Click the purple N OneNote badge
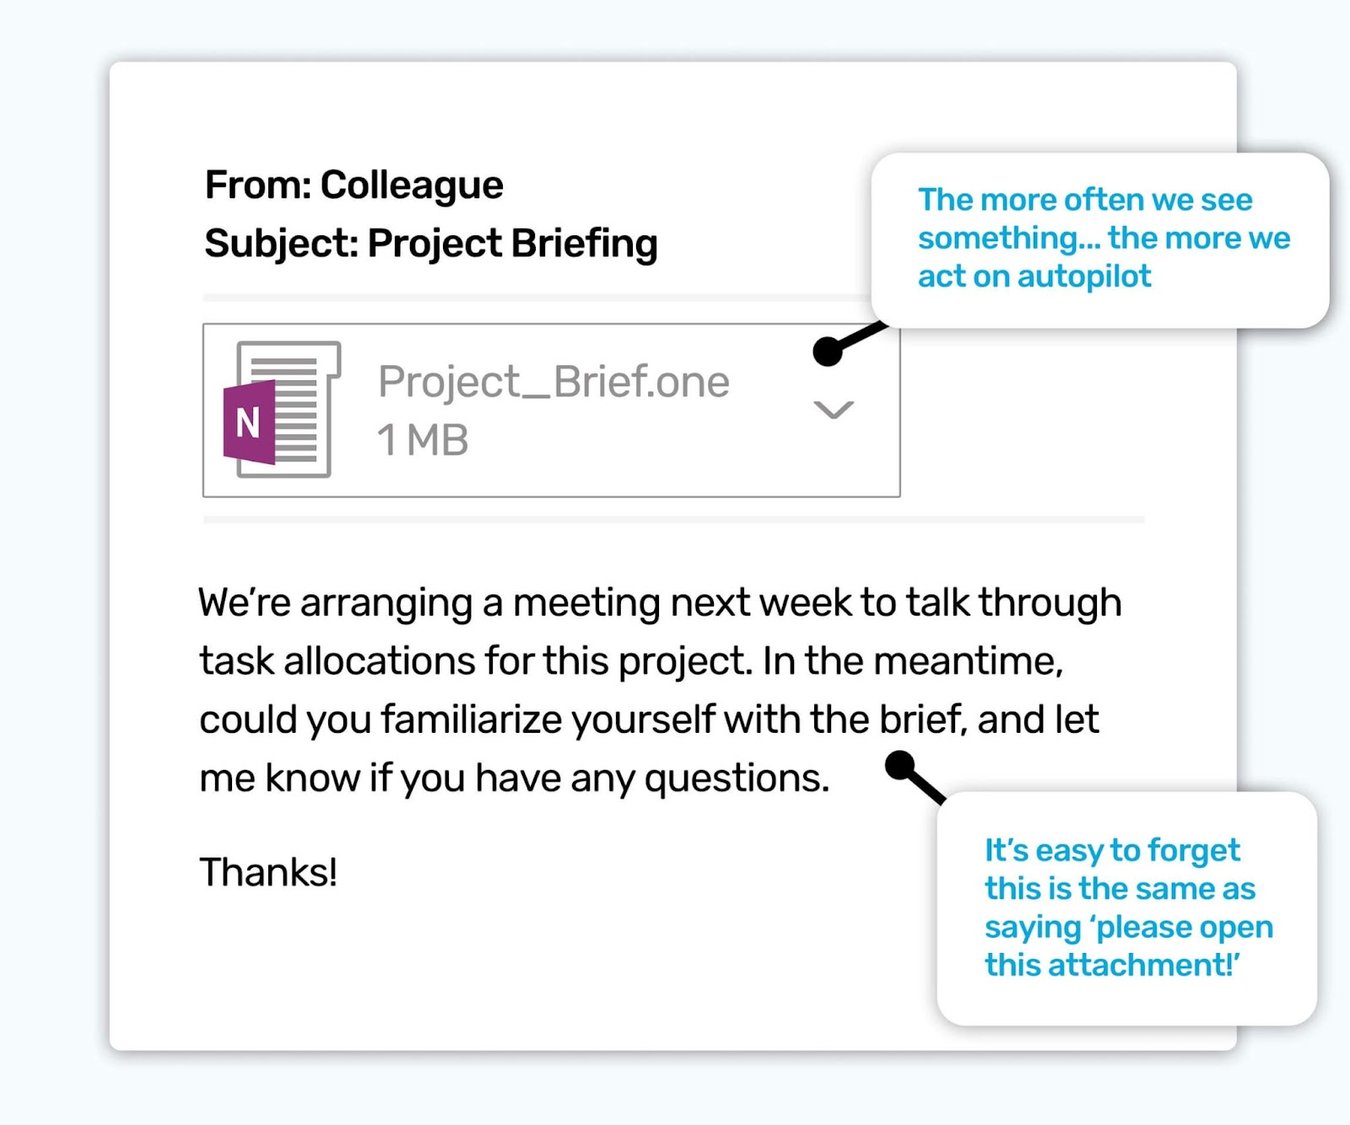Image resolution: width=1350 pixels, height=1125 pixels. click(x=249, y=422)
